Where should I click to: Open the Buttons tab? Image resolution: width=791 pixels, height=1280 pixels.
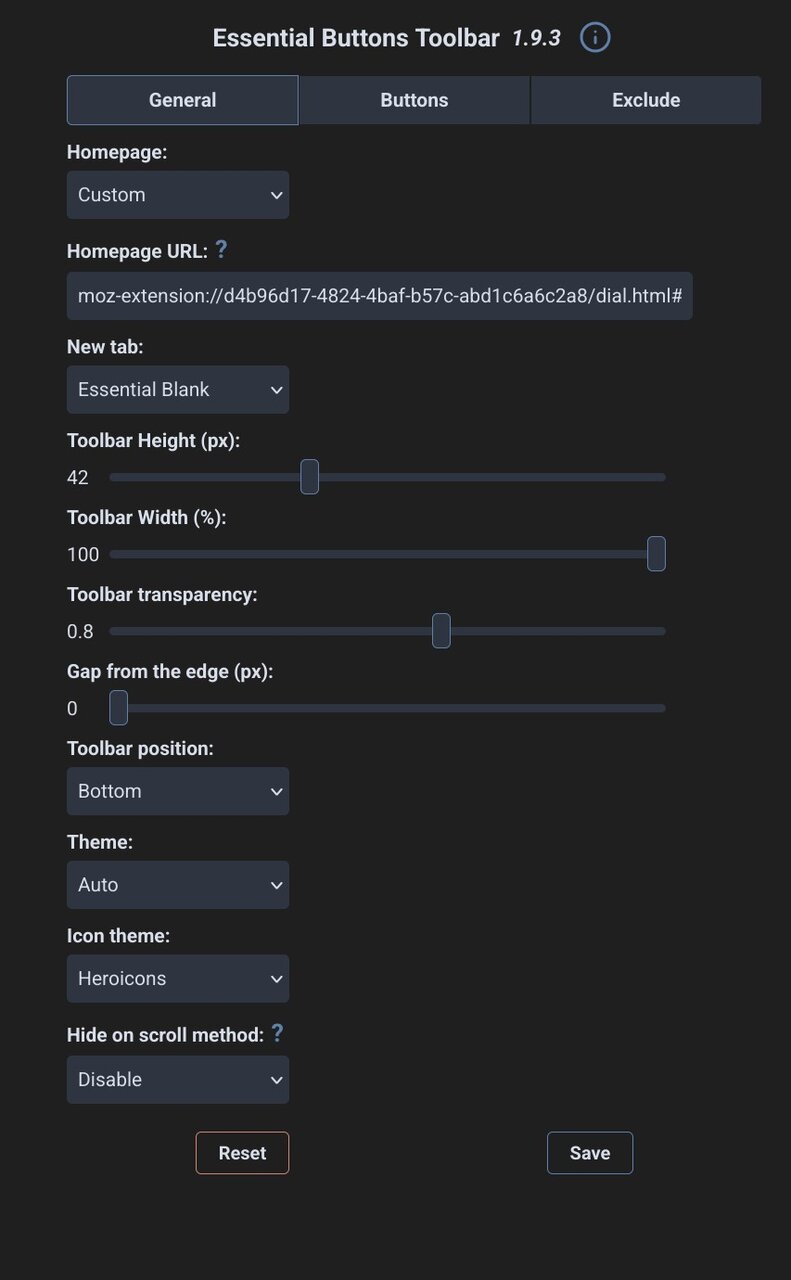click(414, 100)
